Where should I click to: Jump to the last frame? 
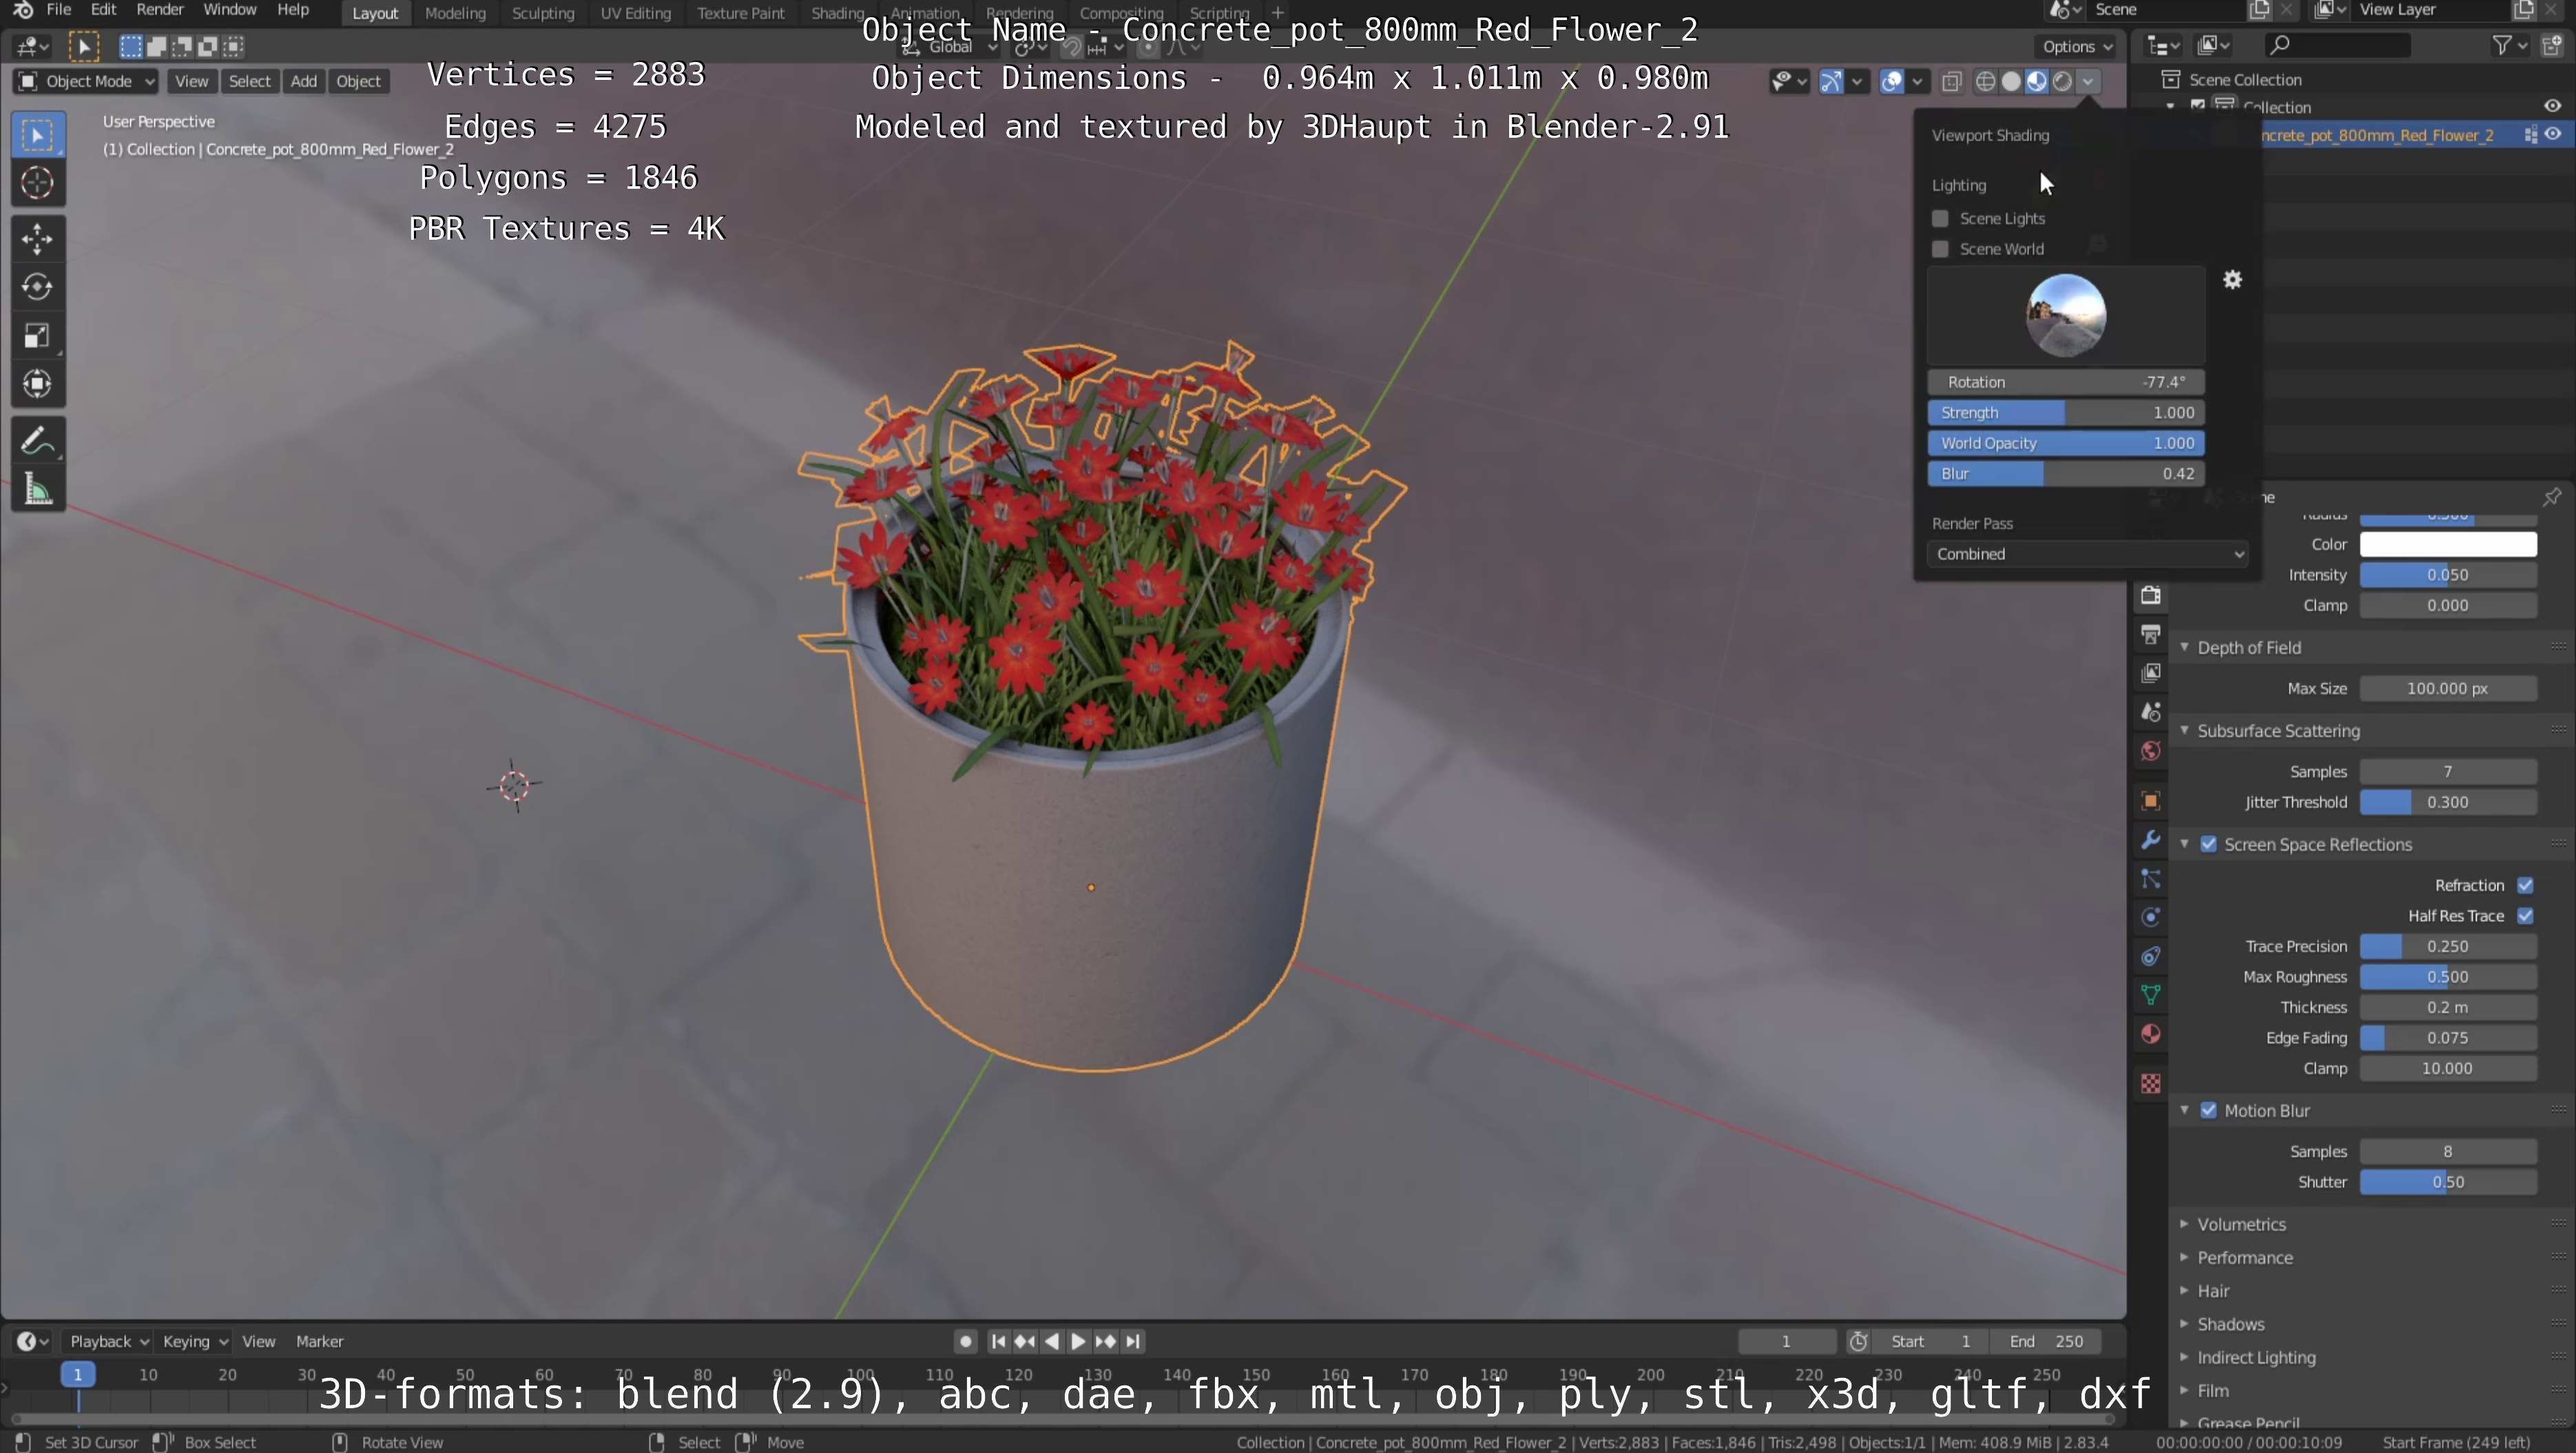[1132, 1342]
